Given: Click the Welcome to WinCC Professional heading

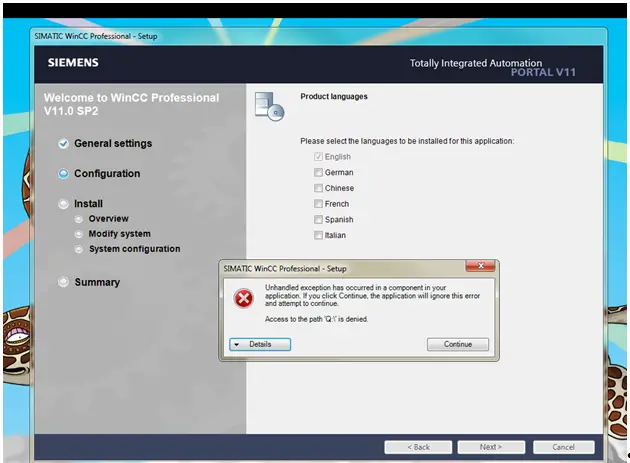Looking at the screenshot, I should click(131, 104).
